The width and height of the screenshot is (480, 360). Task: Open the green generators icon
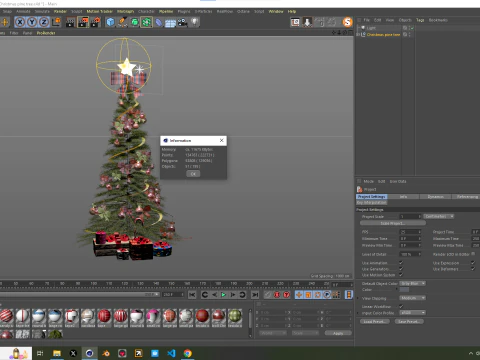135,22
